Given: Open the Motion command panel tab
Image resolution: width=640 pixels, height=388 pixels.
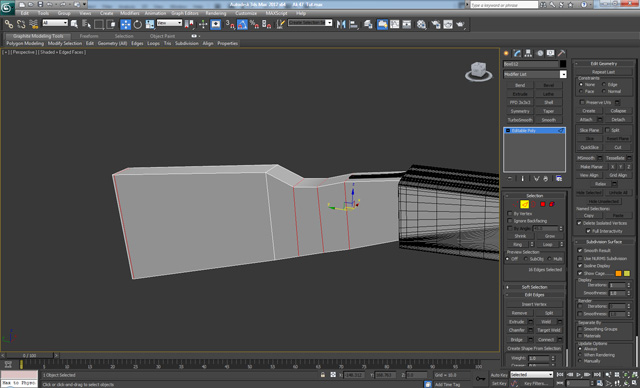Looking at the screenshot, I should 540,53.
